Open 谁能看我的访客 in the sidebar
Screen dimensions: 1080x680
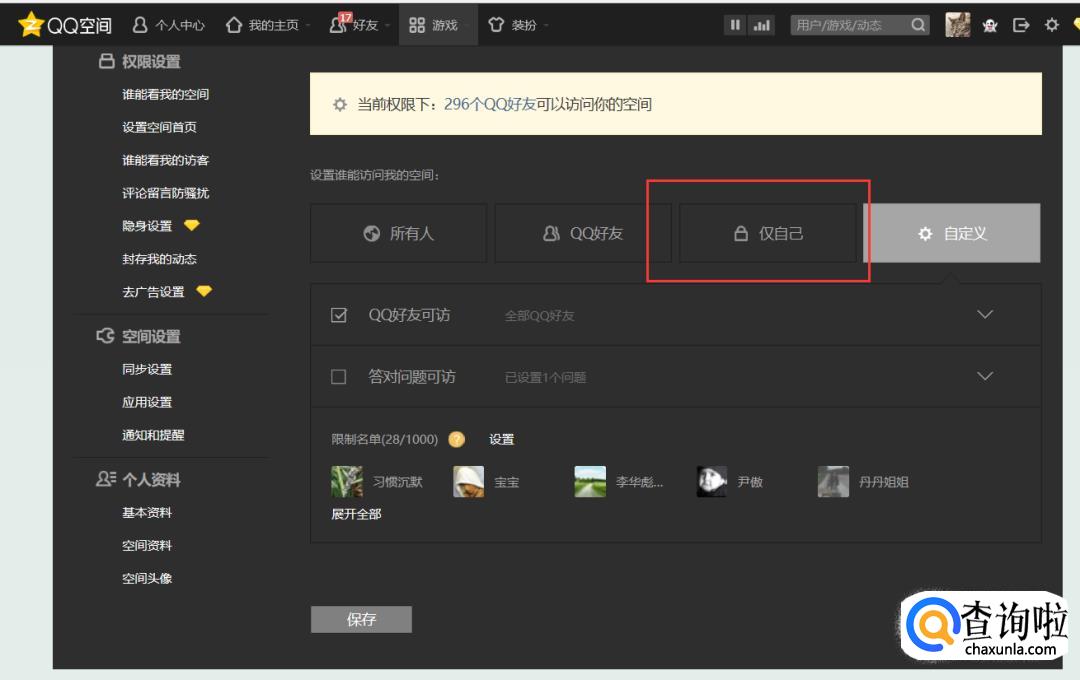(x=165, y=161)
